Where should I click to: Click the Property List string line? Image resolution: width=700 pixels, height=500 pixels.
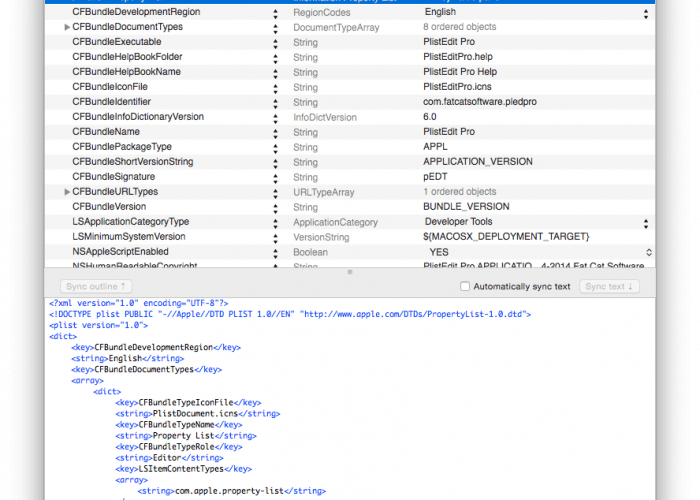click(x=186, y=436)
